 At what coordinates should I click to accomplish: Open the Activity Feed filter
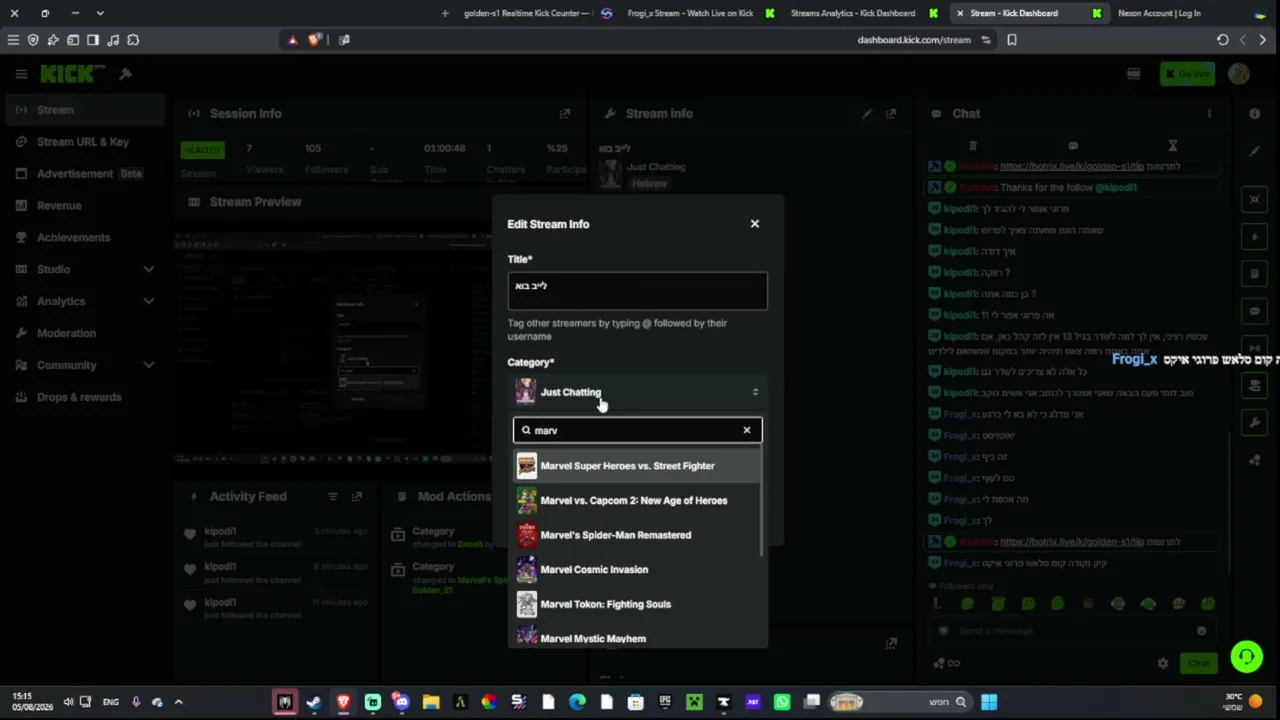click(x=333, y=496)
